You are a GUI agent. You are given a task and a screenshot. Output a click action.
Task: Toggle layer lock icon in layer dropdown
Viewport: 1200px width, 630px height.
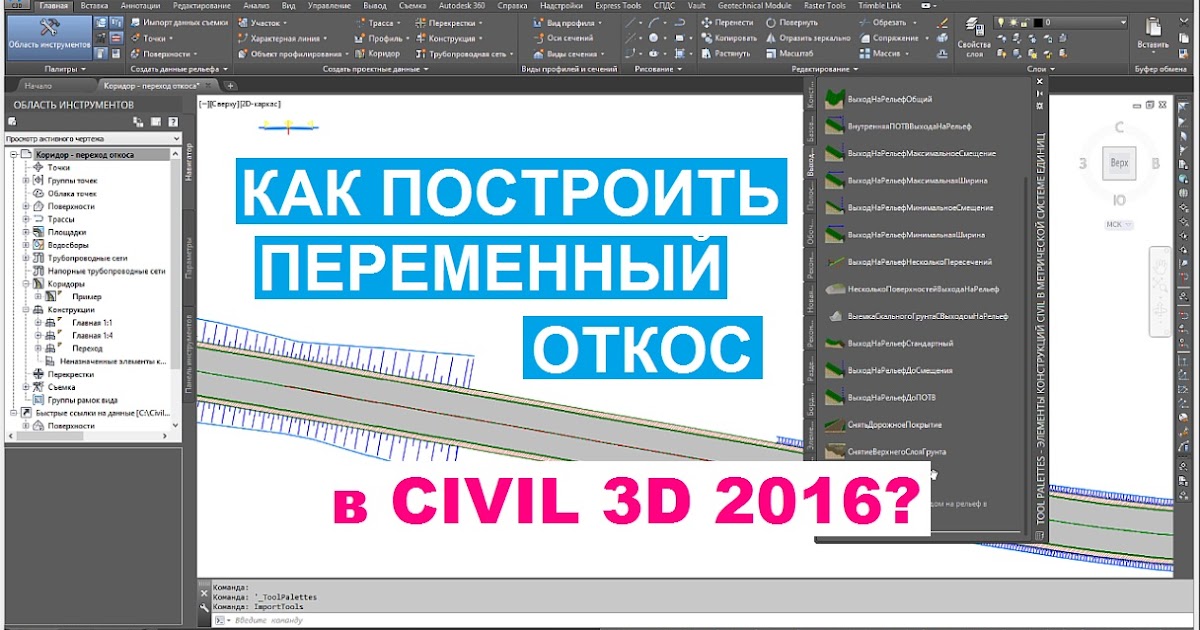point(1023,21)
